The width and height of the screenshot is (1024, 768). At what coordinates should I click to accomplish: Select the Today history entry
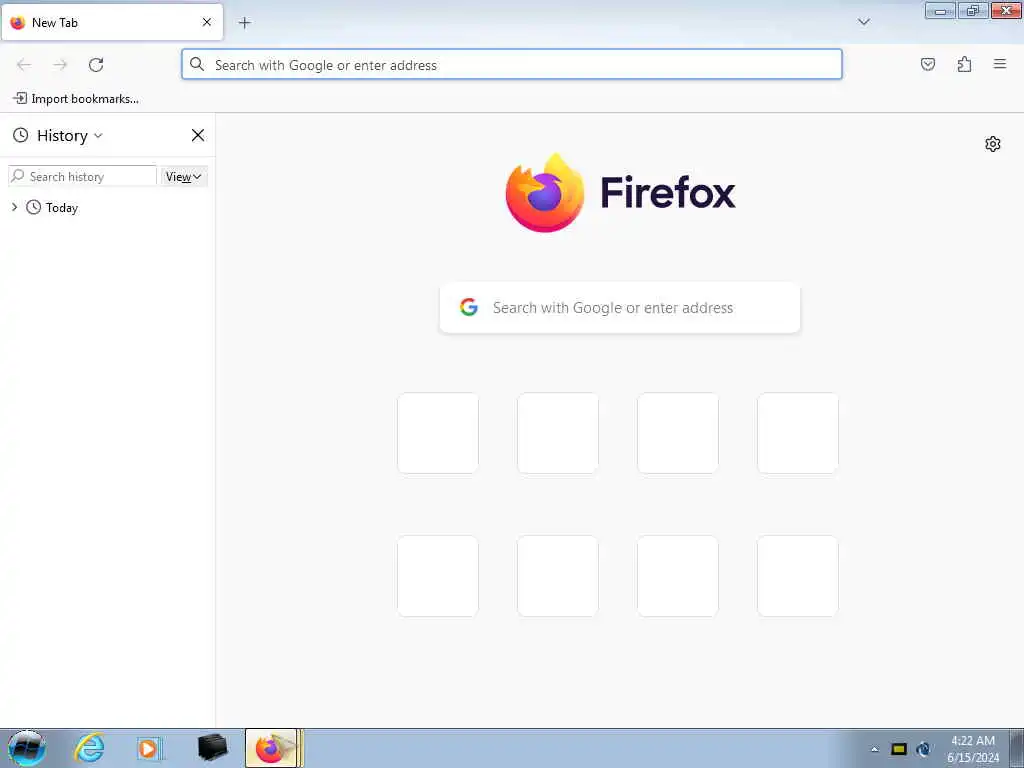(61, 208)
